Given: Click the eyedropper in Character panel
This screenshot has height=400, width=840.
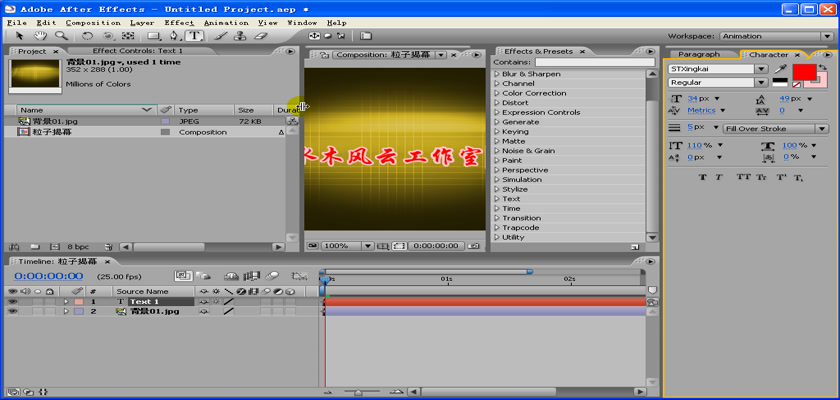Looking at the screenshot, I should tap(779, 69).
